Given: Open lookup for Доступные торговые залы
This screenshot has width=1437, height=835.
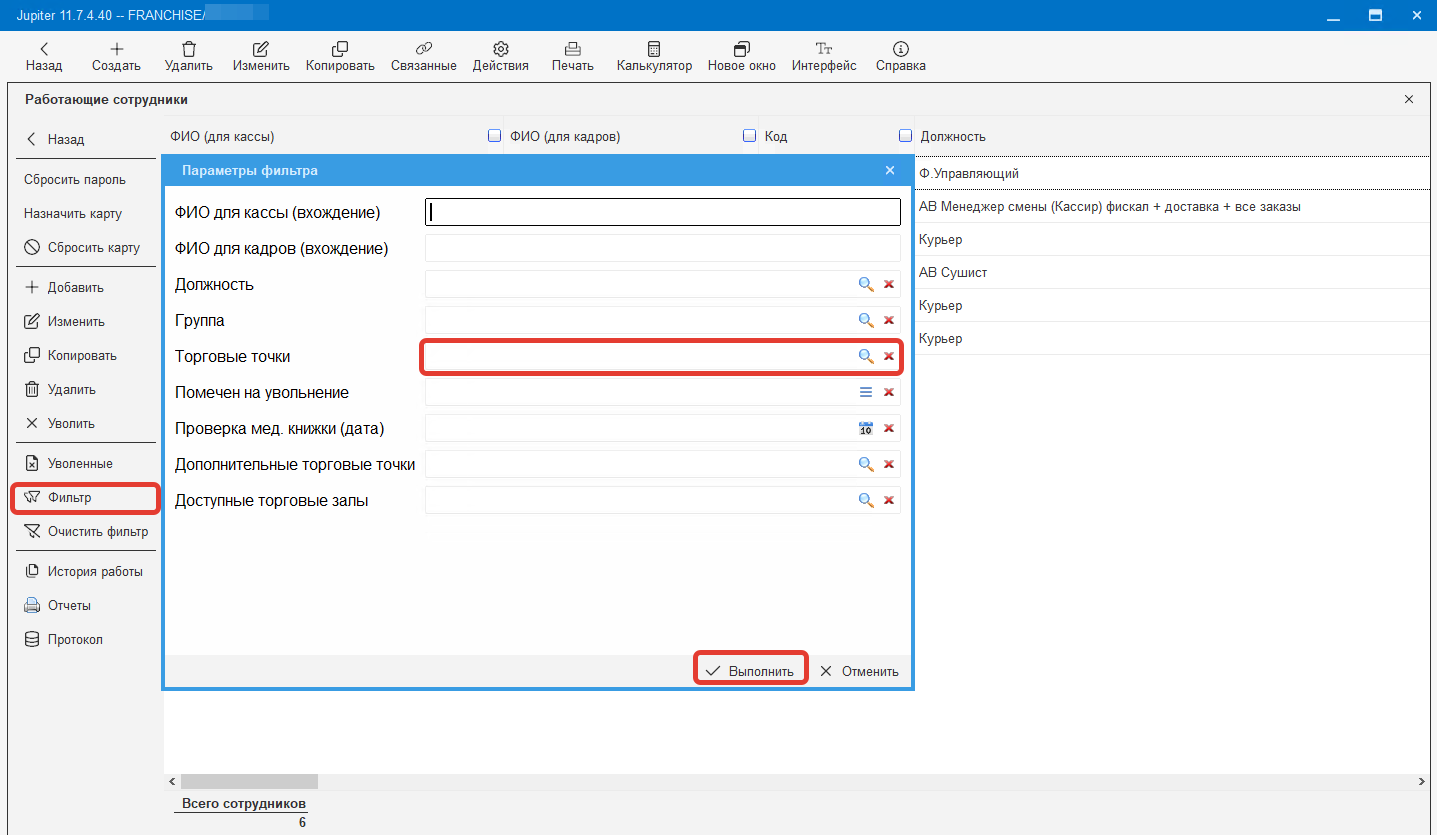Looking at the screenshot, I should pos(866,501).
